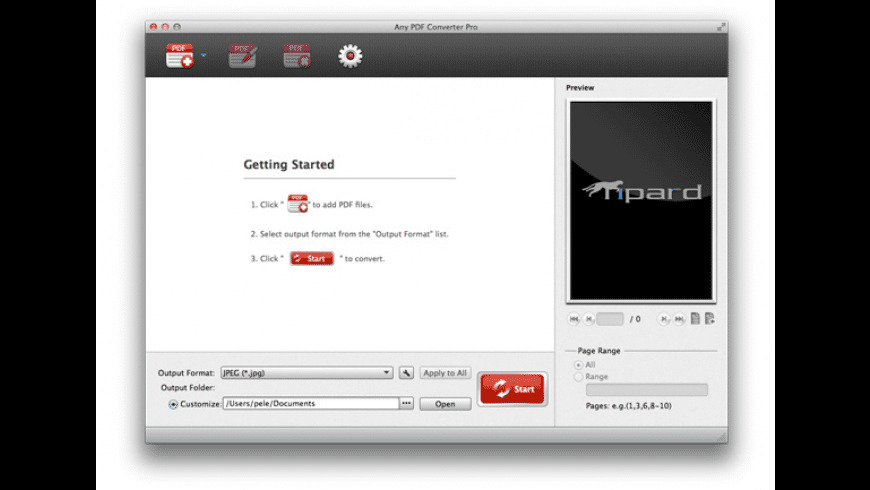Click the small Start image in Getting Started
The image size is (870, 490).
[x=312, y=259]
